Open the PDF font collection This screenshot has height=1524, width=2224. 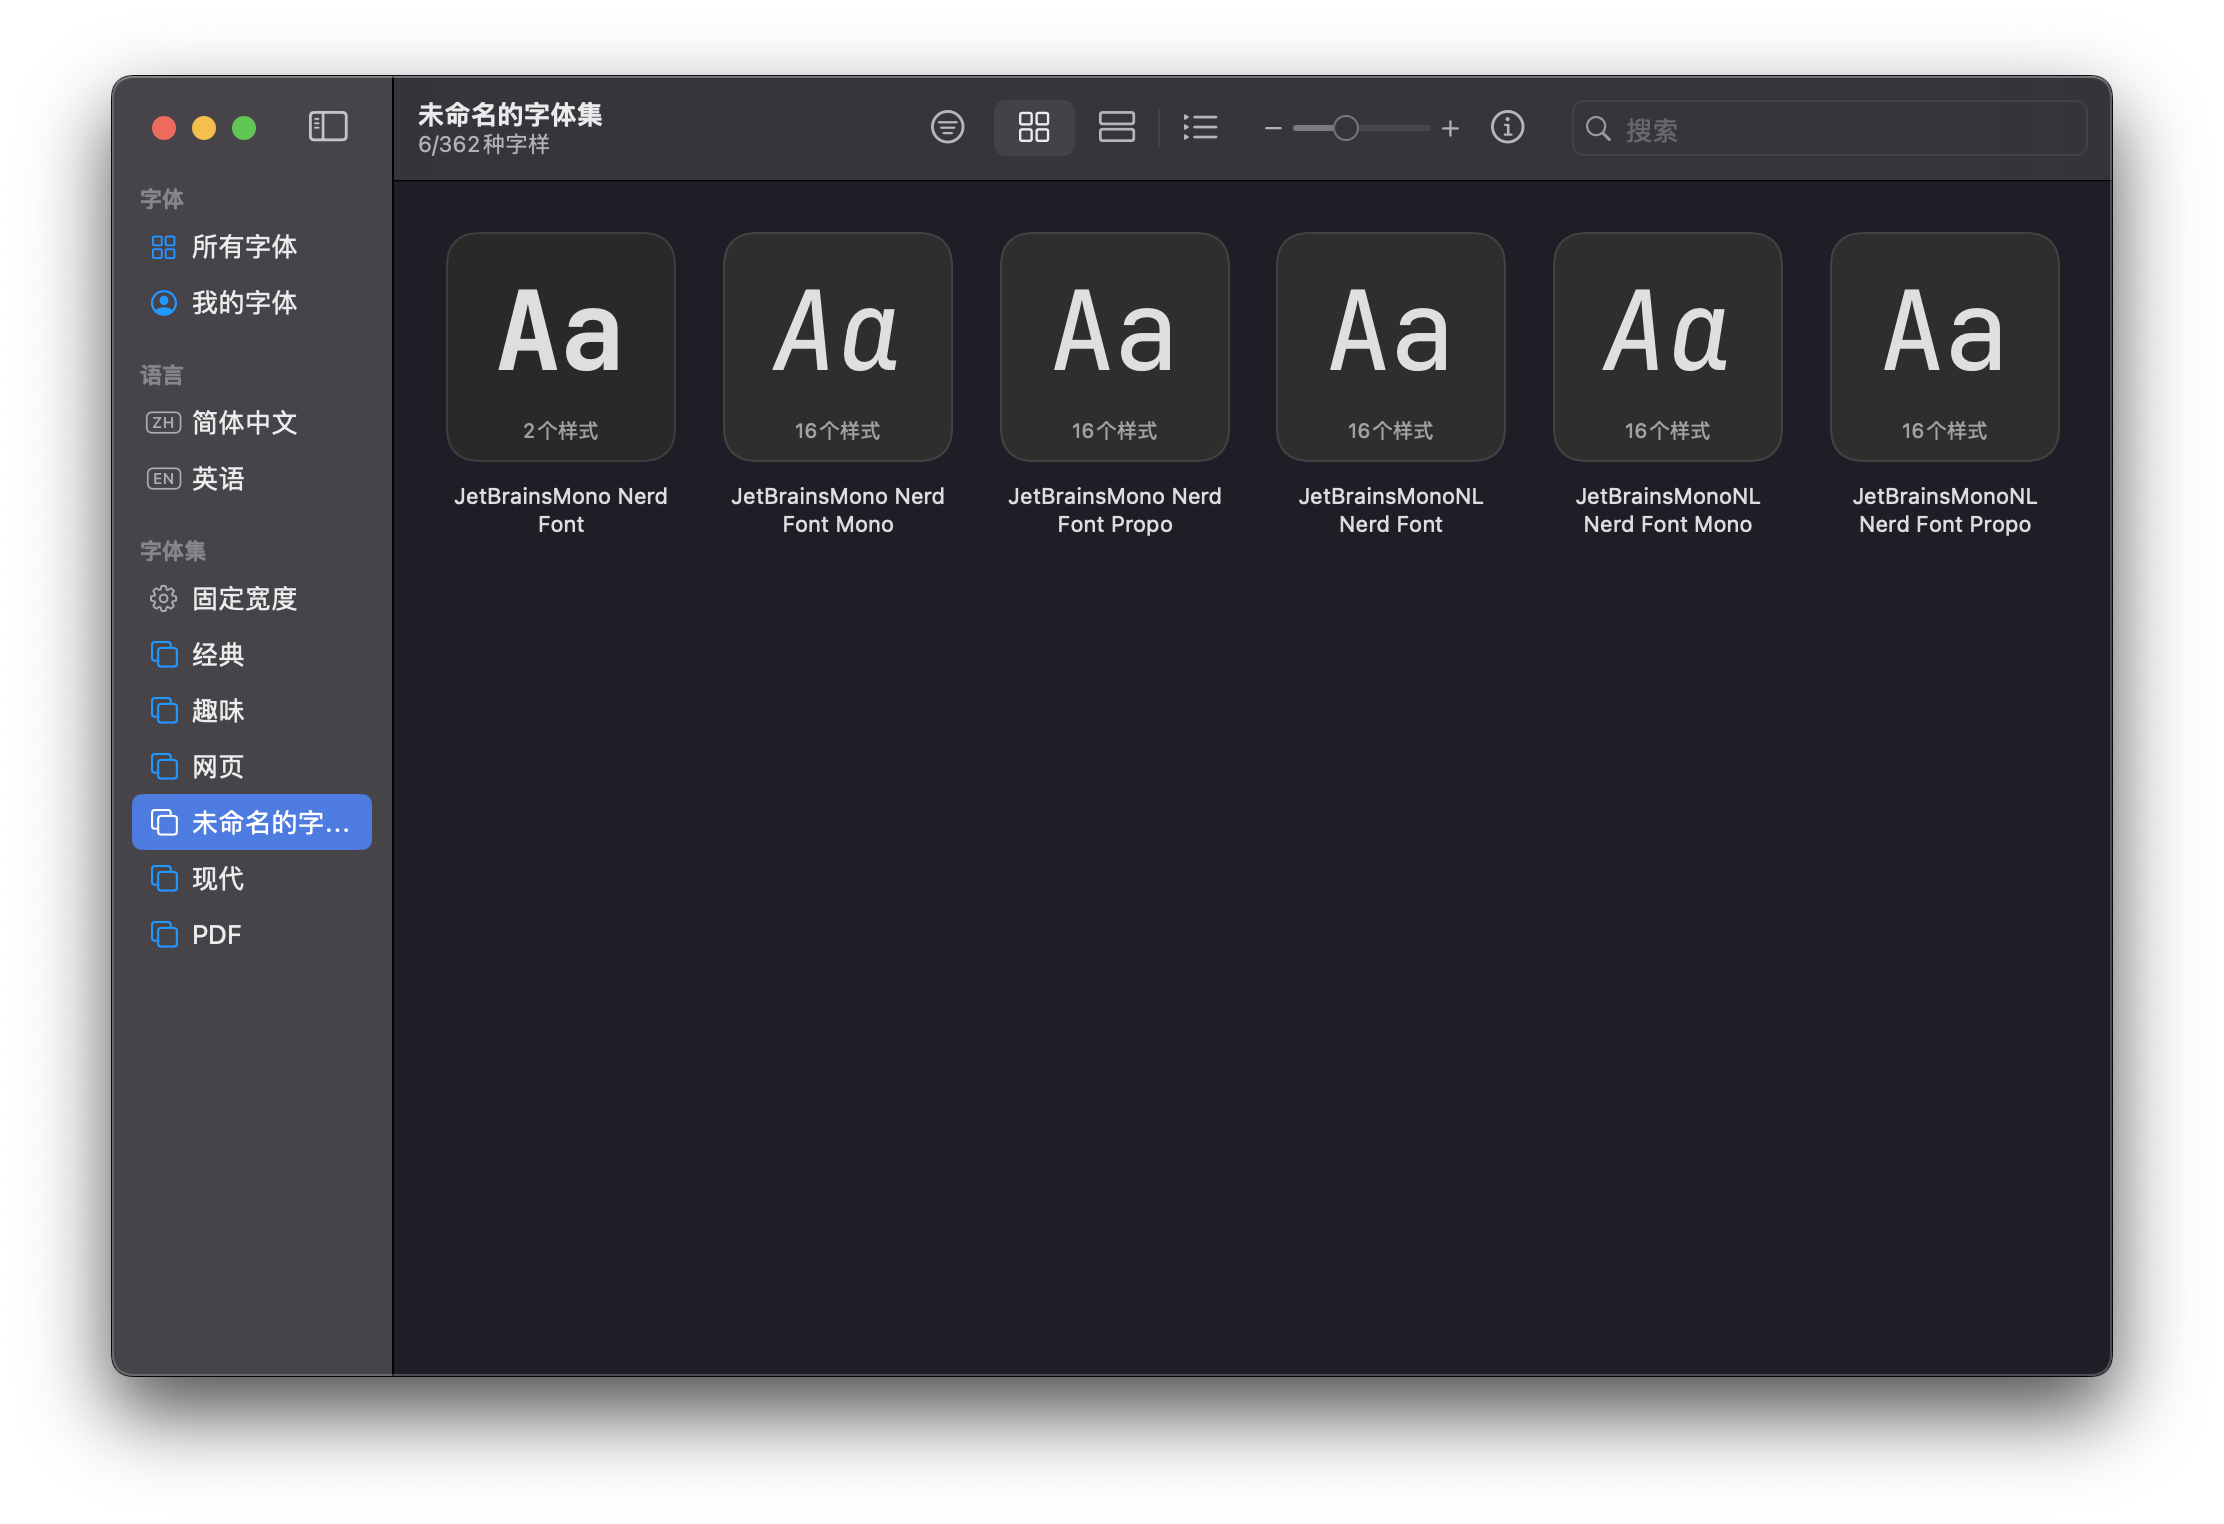216,935
